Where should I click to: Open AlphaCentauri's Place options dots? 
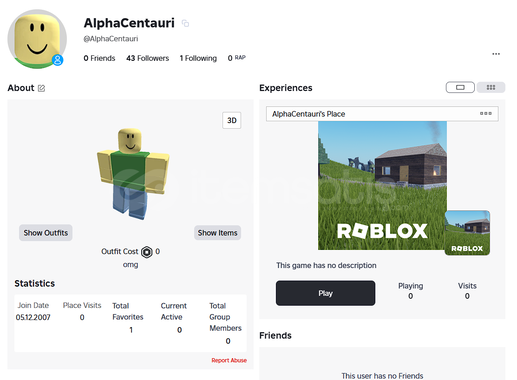coord(486,113)
